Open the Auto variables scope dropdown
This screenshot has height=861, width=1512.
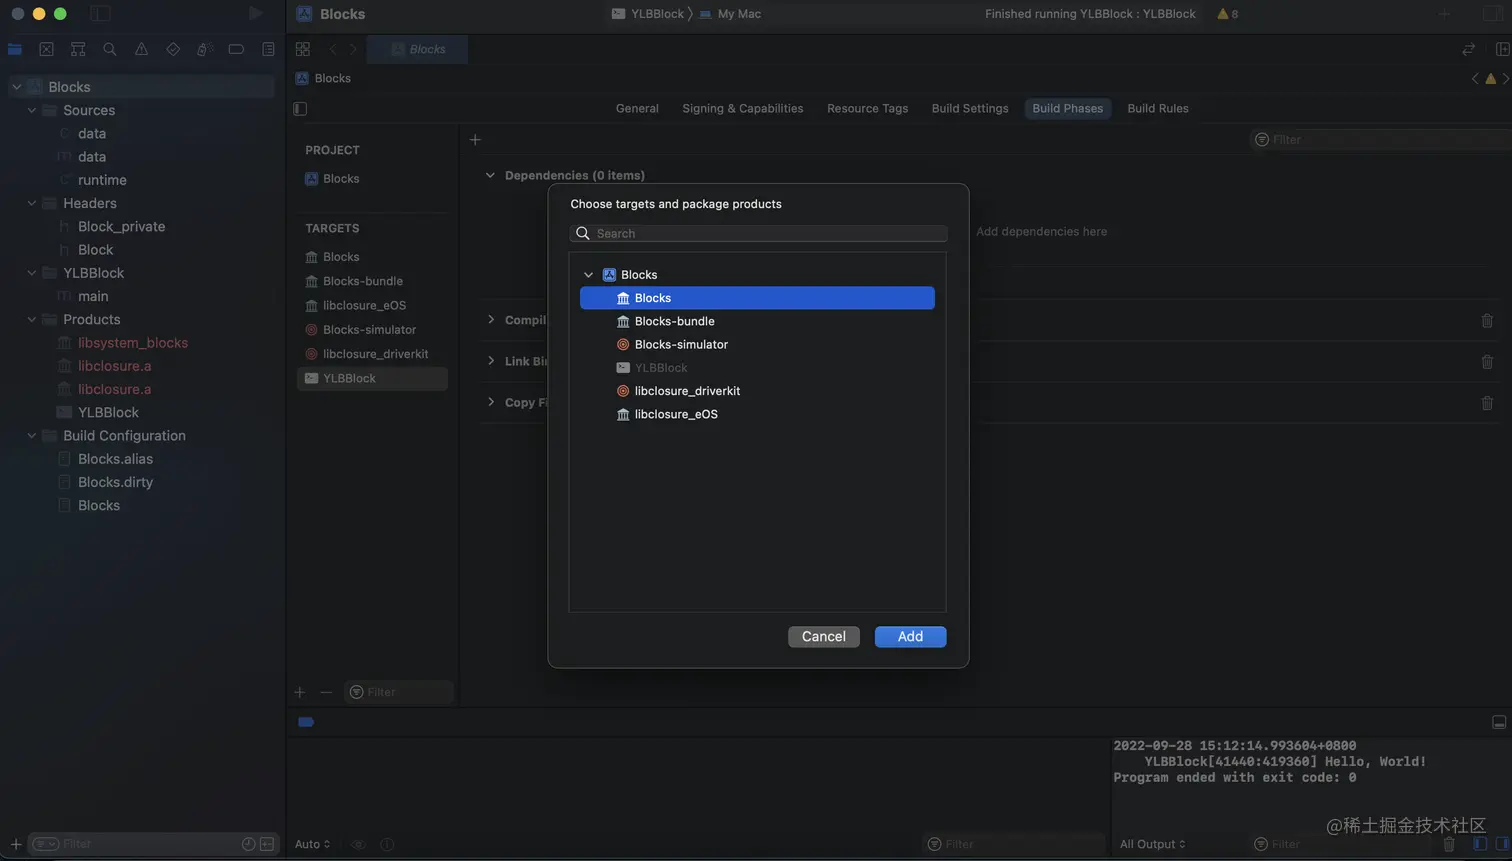pyautogui.click(x=312, y=844)
